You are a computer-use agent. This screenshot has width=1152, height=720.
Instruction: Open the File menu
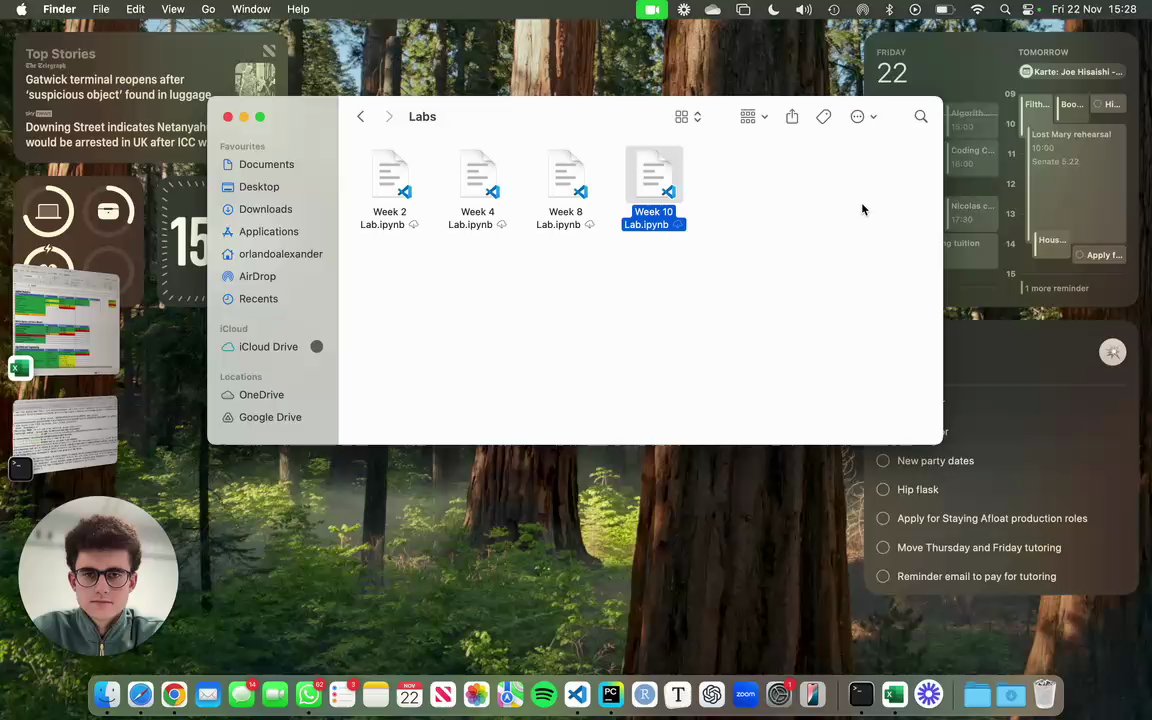click(101, 10)
